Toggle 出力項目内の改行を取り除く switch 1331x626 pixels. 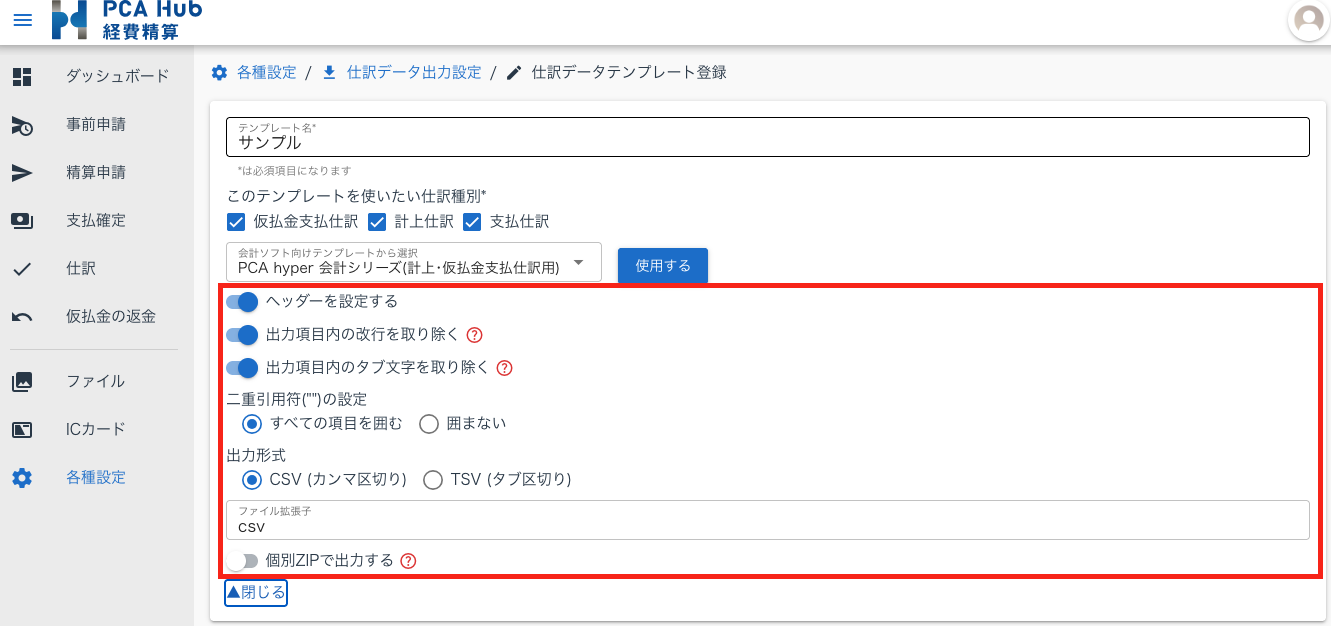click(242, 335)
